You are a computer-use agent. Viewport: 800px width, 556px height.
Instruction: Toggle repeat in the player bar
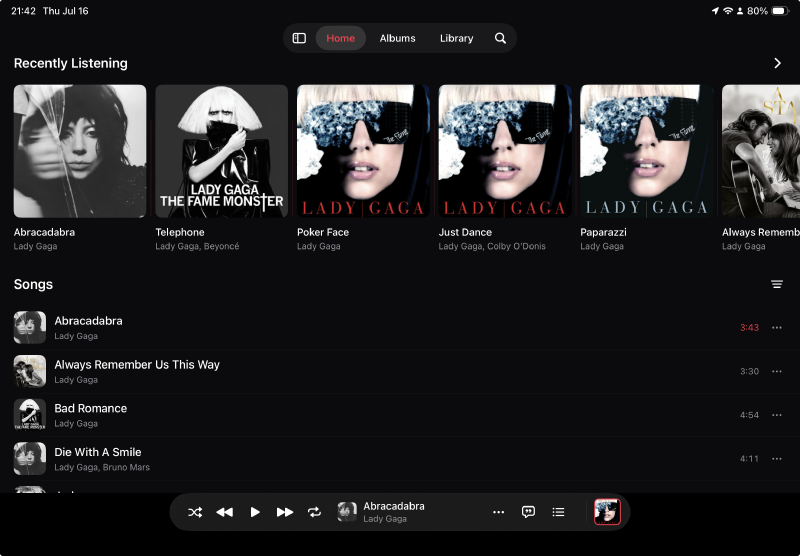pyautogui.click(x=314, y=512)
